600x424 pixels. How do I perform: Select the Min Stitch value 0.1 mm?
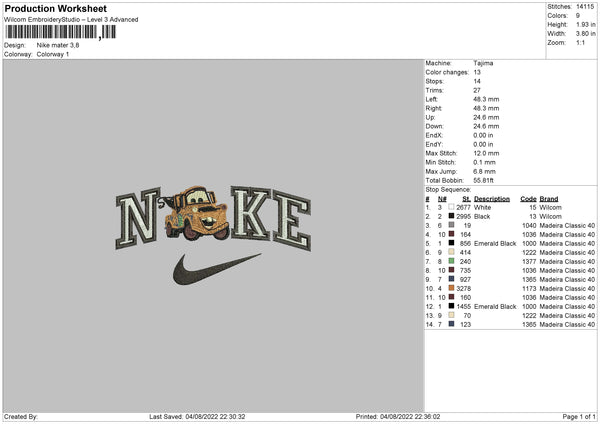point(484,162)
